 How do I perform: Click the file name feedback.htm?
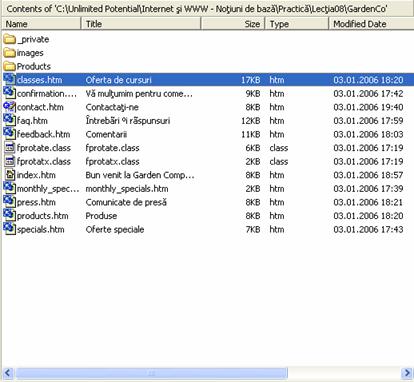click(43, 134)
